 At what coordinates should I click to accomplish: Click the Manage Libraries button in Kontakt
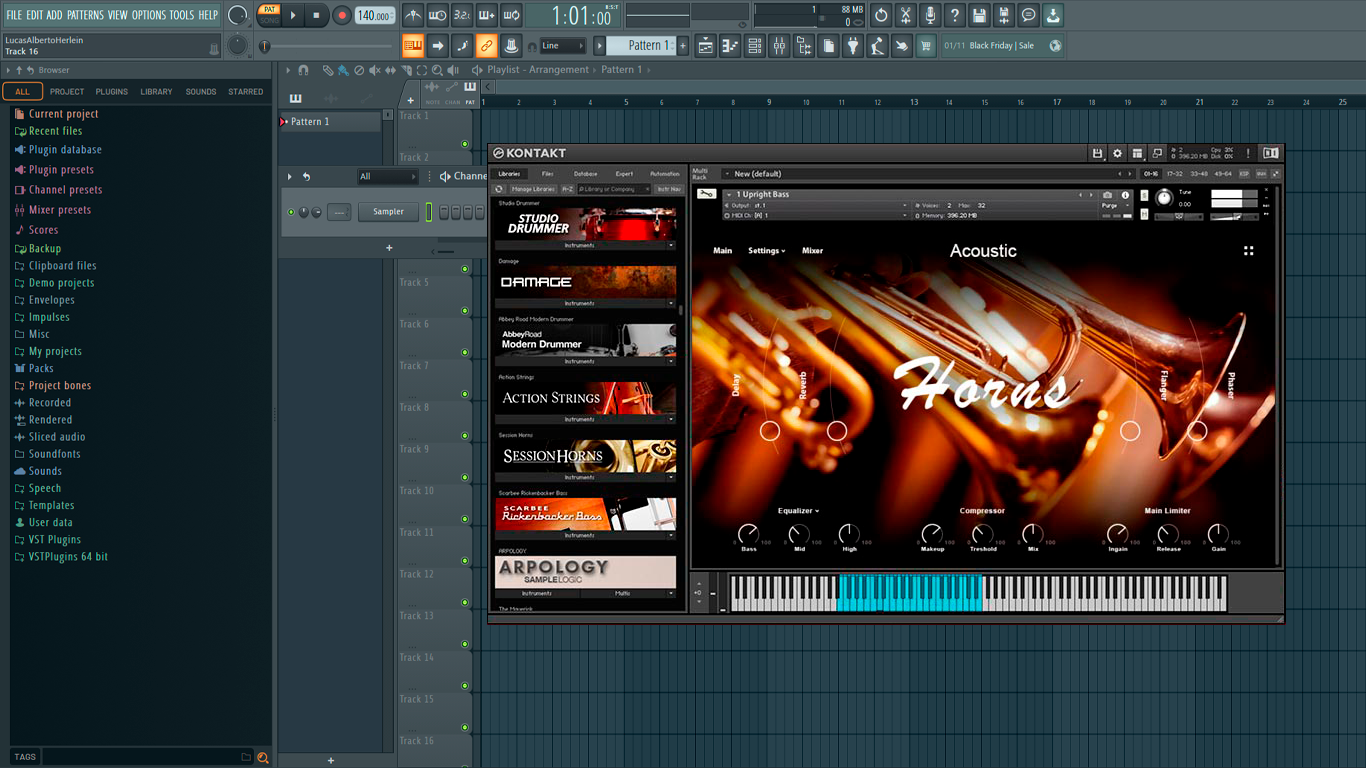(532, 189)
